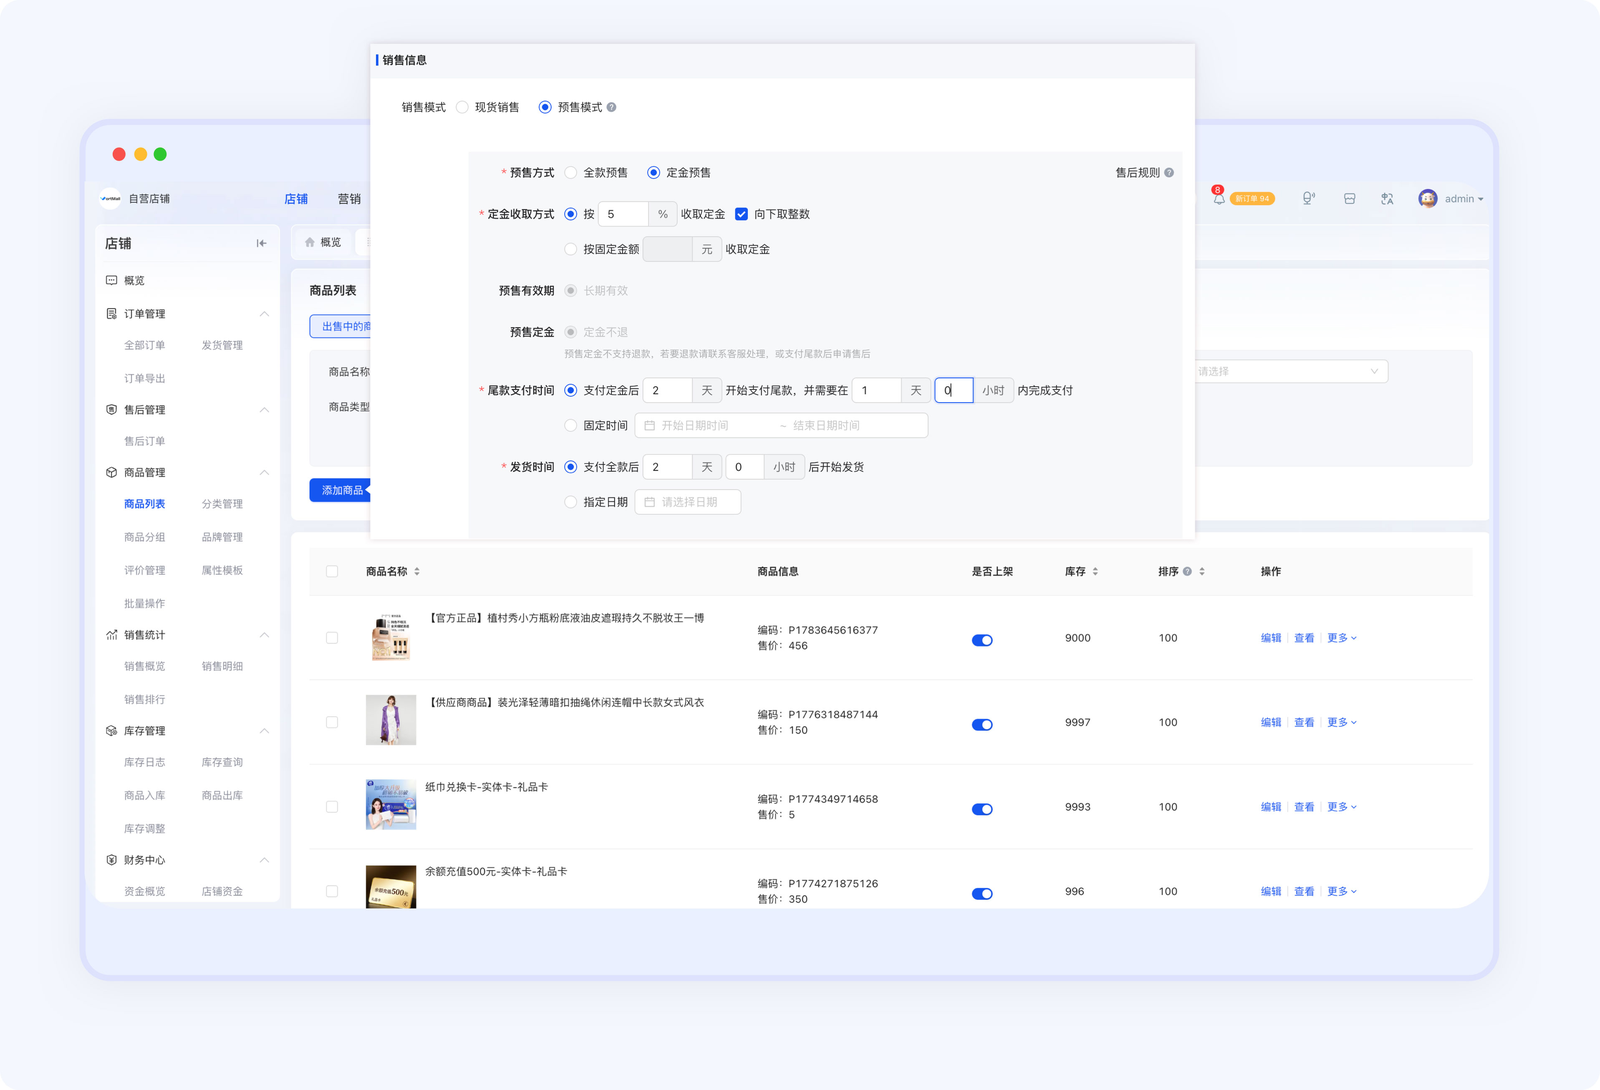1600x1090 pixels.
Task: Collapse the 订单管理 menu section
Action: click(x=264, y=314)
